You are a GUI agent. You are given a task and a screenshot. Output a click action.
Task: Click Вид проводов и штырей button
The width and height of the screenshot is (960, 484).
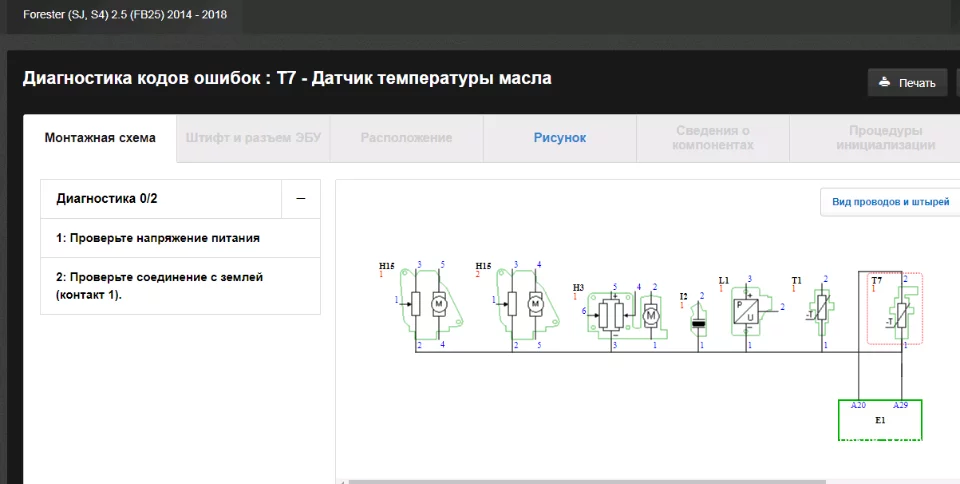(x=890, y=202)
